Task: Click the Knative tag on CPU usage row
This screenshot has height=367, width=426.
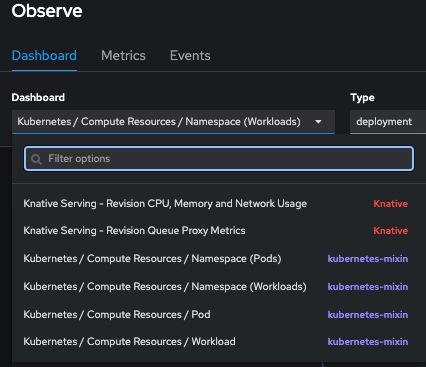Action: pyautogui.click(x=390, y=204)
